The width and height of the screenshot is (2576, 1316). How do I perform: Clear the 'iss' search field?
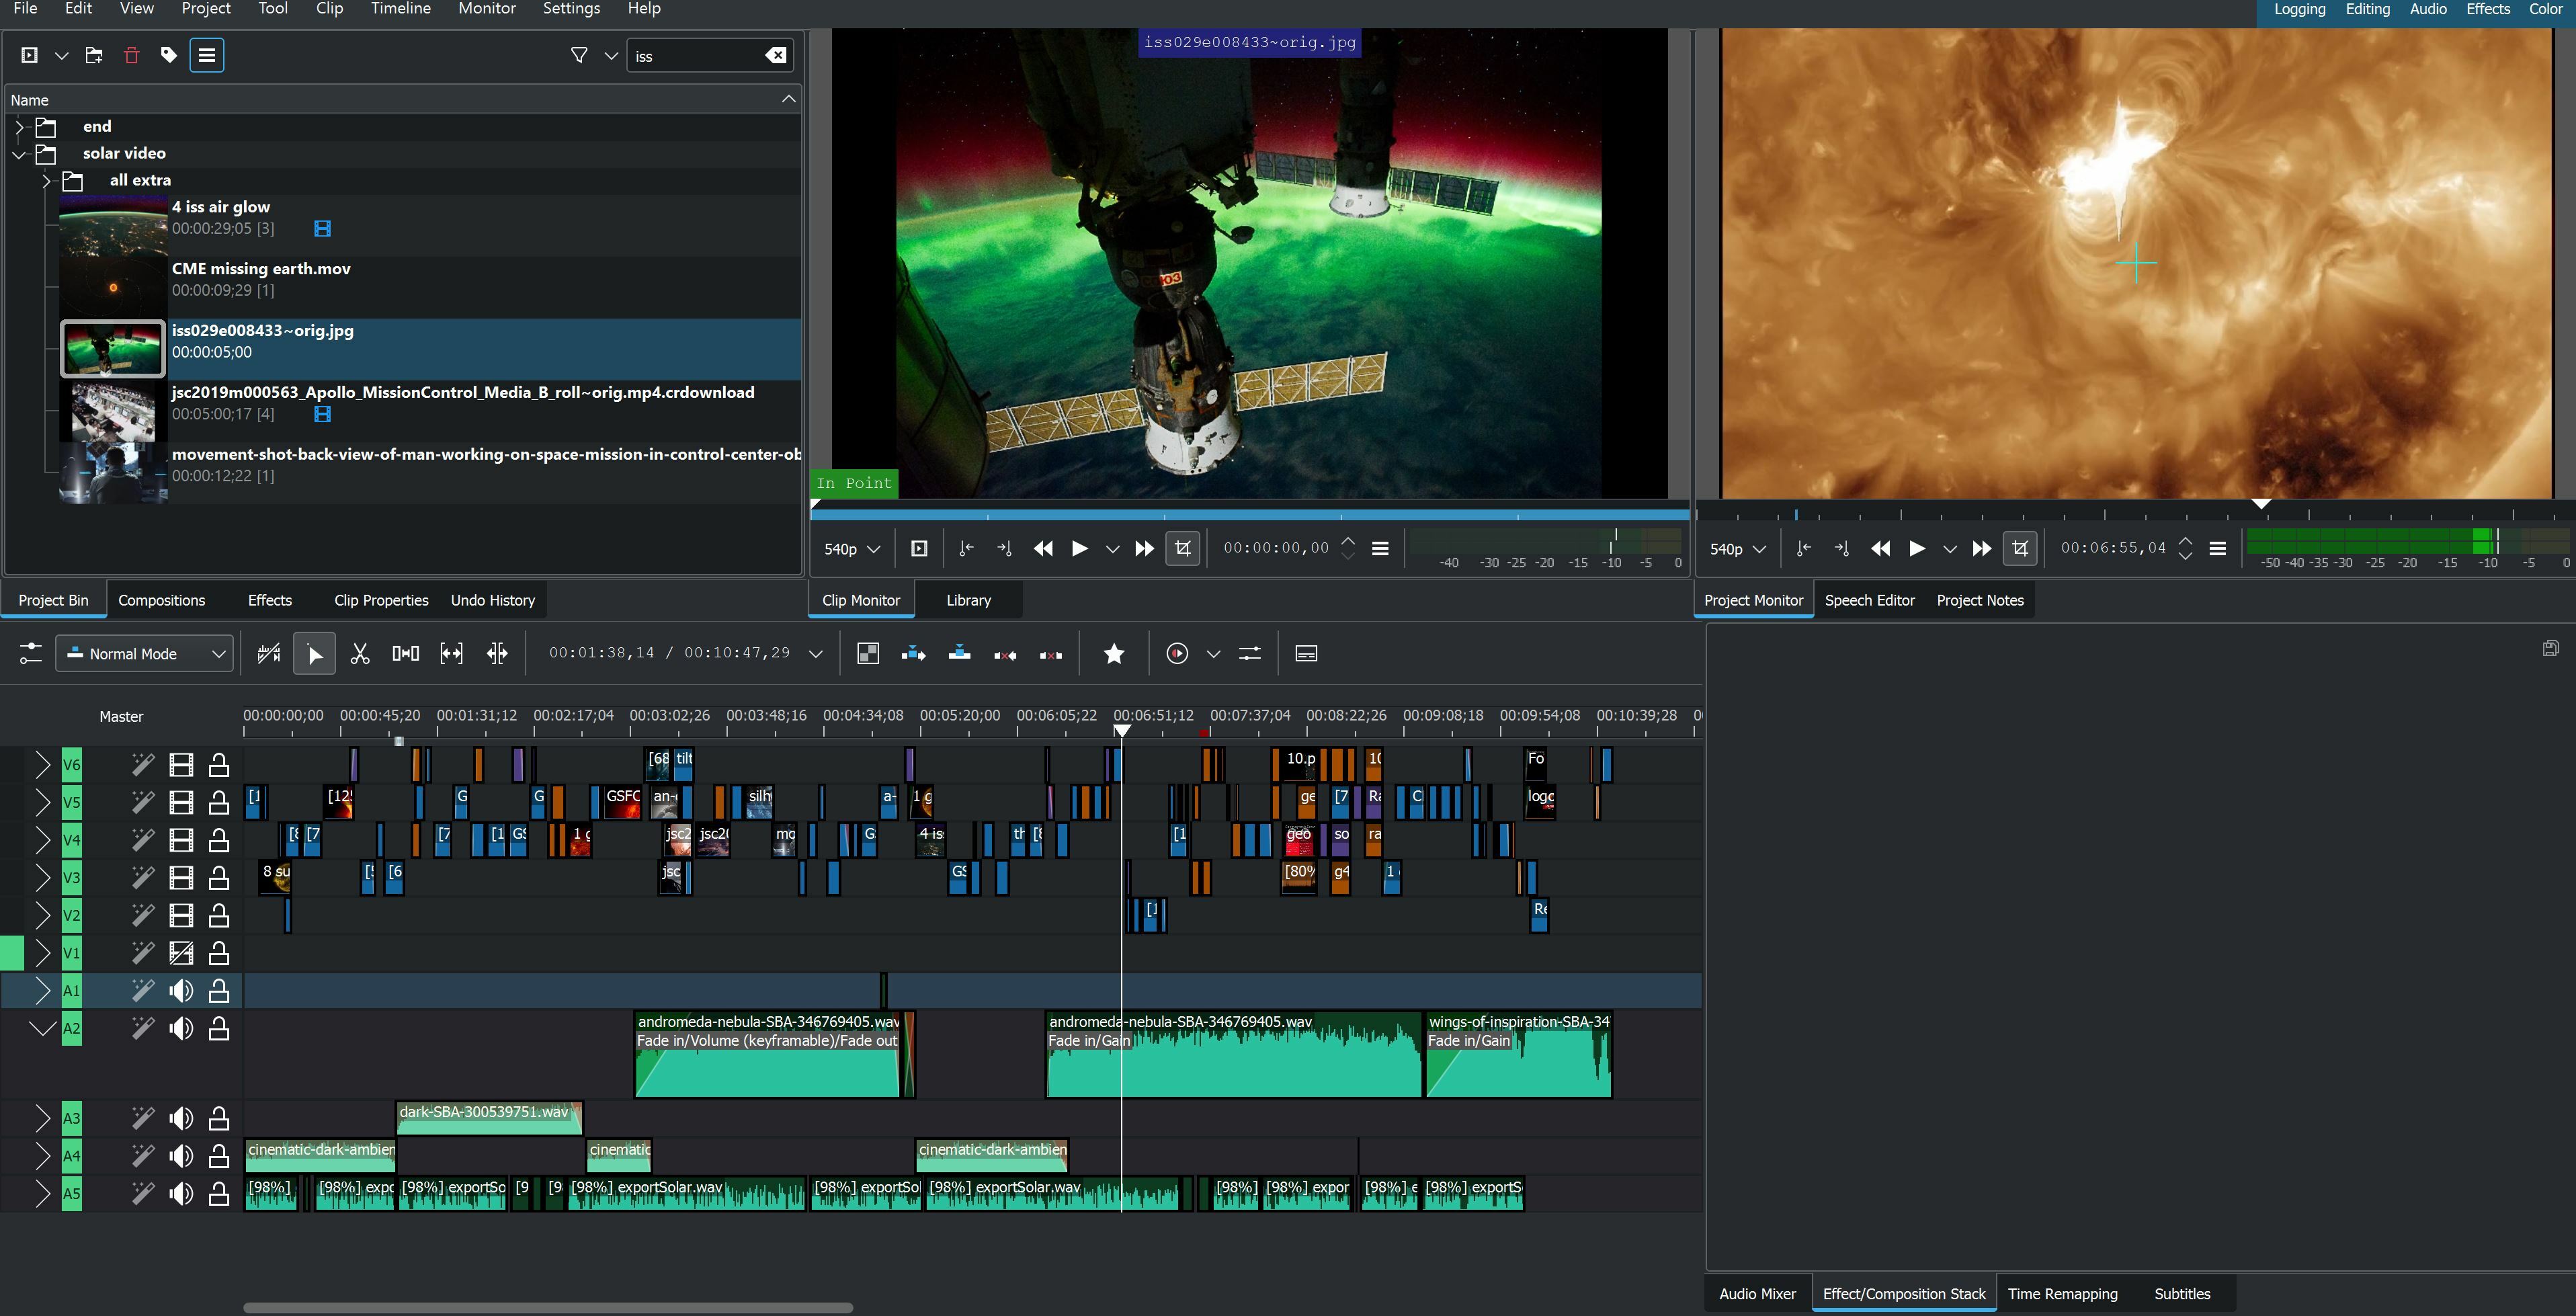point(776,56)
